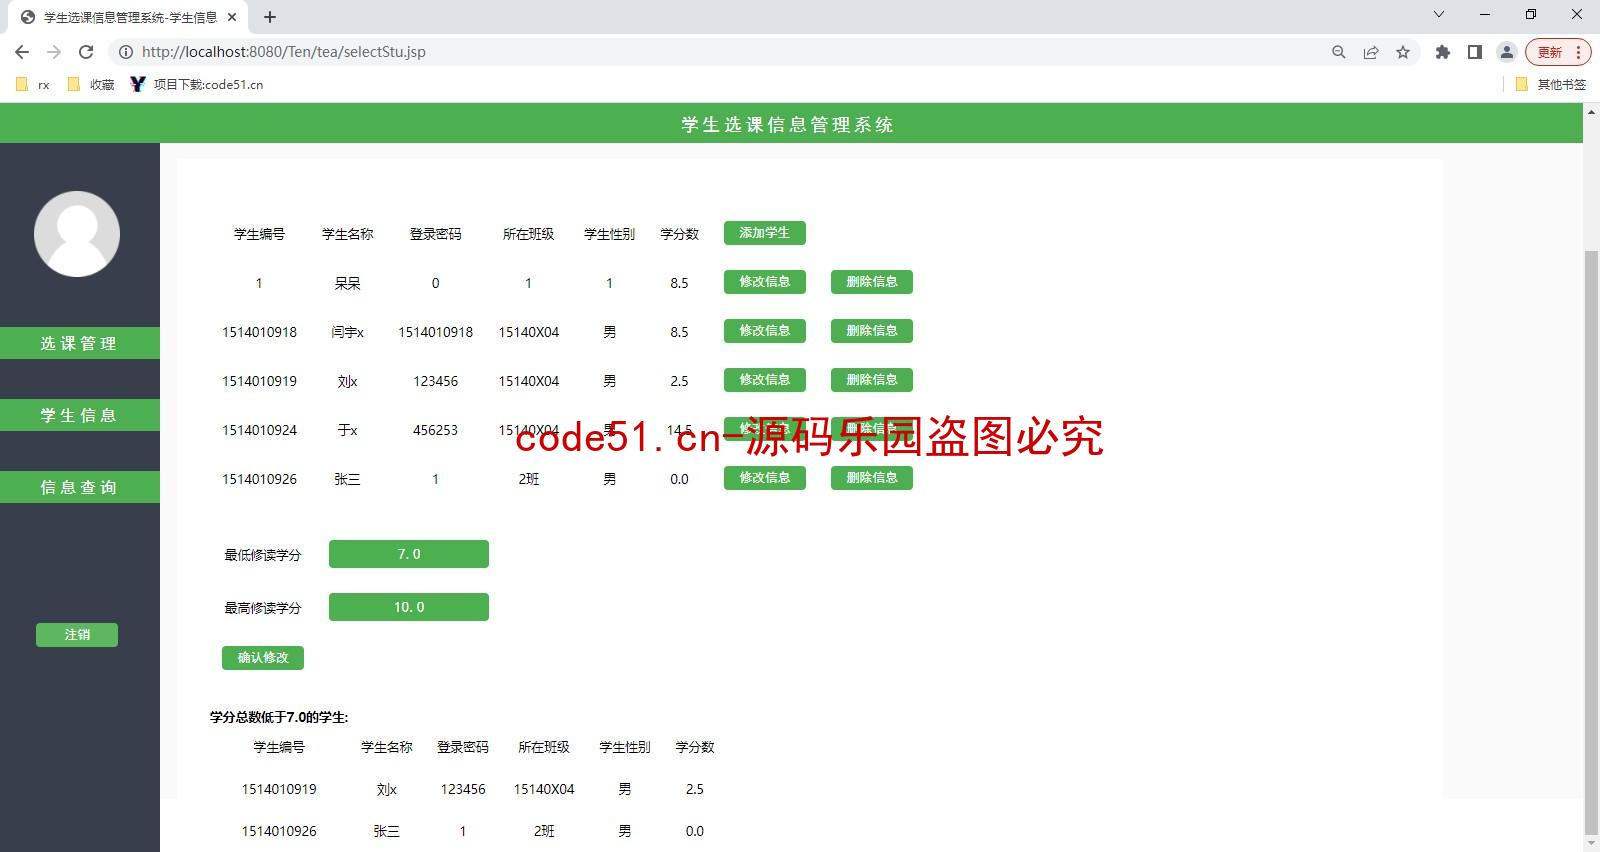1600x852 pixels.
Task: Click the 学分数 column header in top table
Action: coord(679,234)
